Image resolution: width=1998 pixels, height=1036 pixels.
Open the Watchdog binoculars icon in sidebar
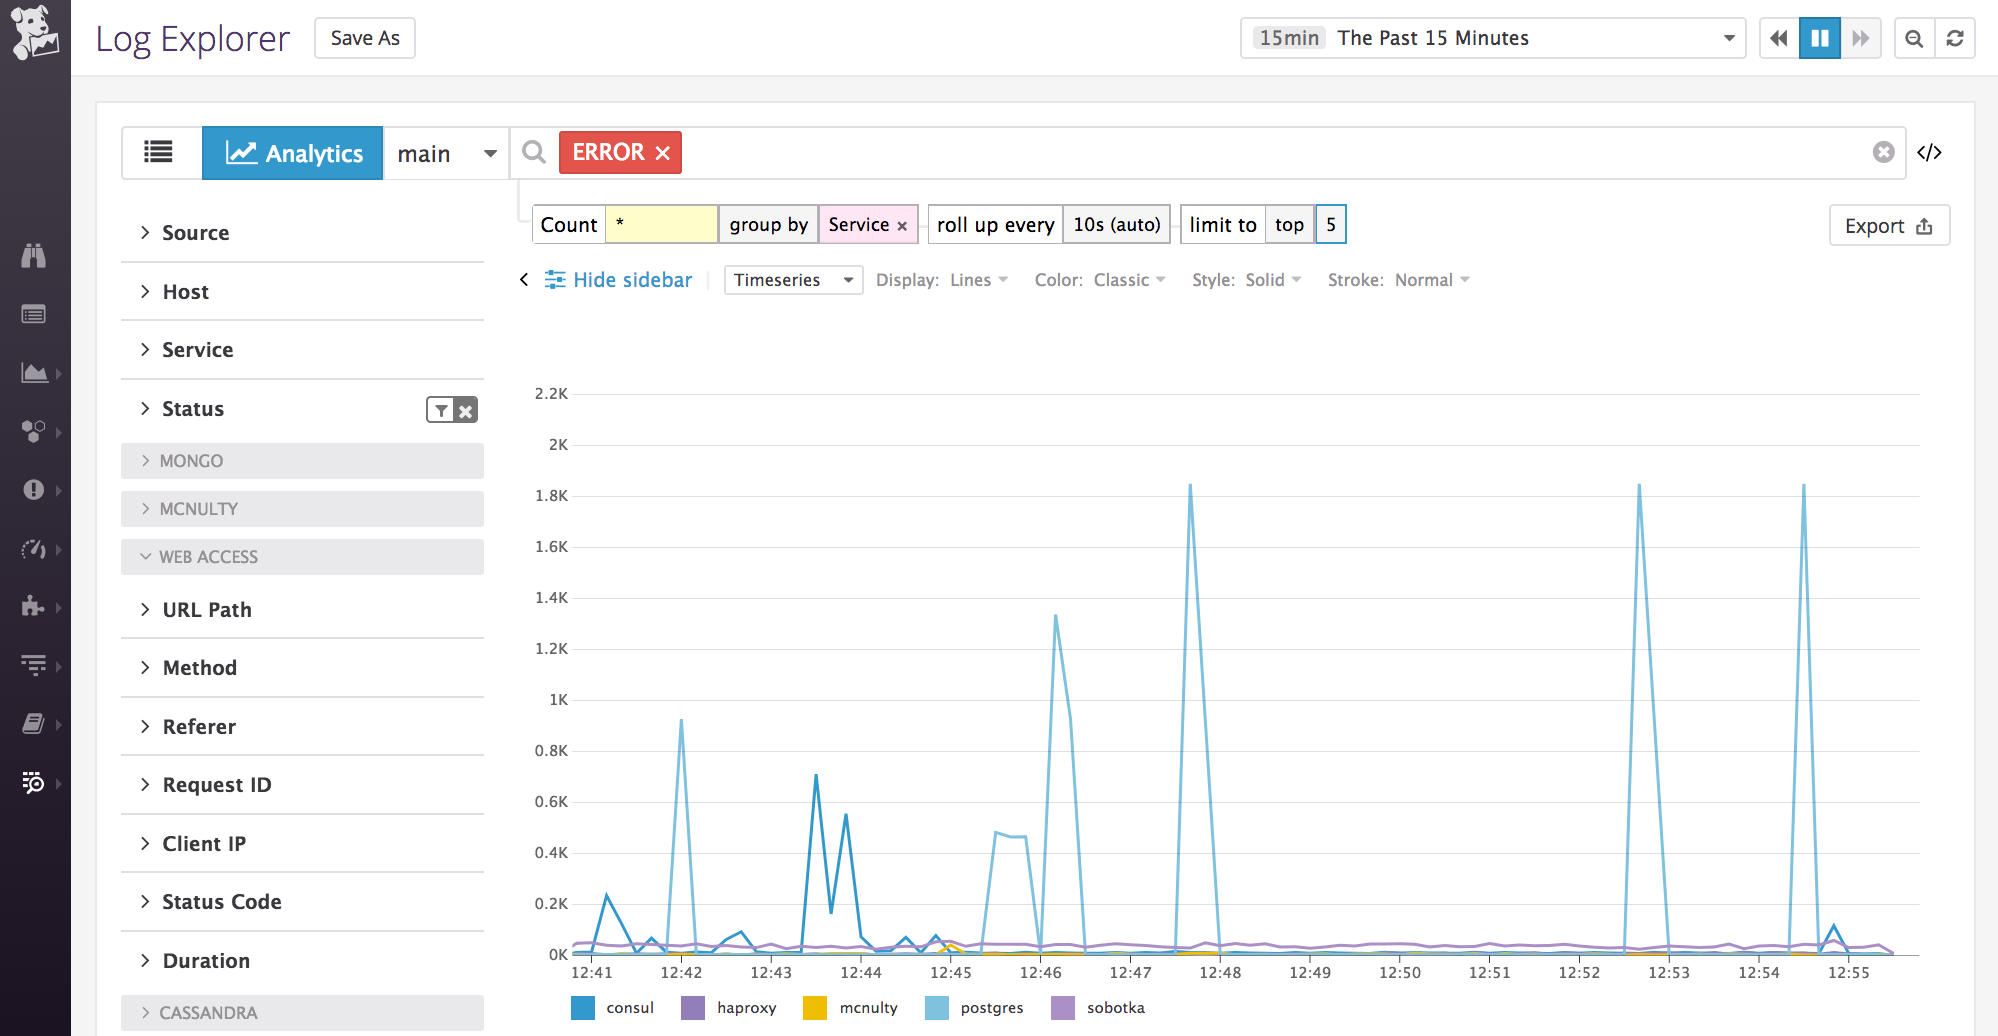35,256
